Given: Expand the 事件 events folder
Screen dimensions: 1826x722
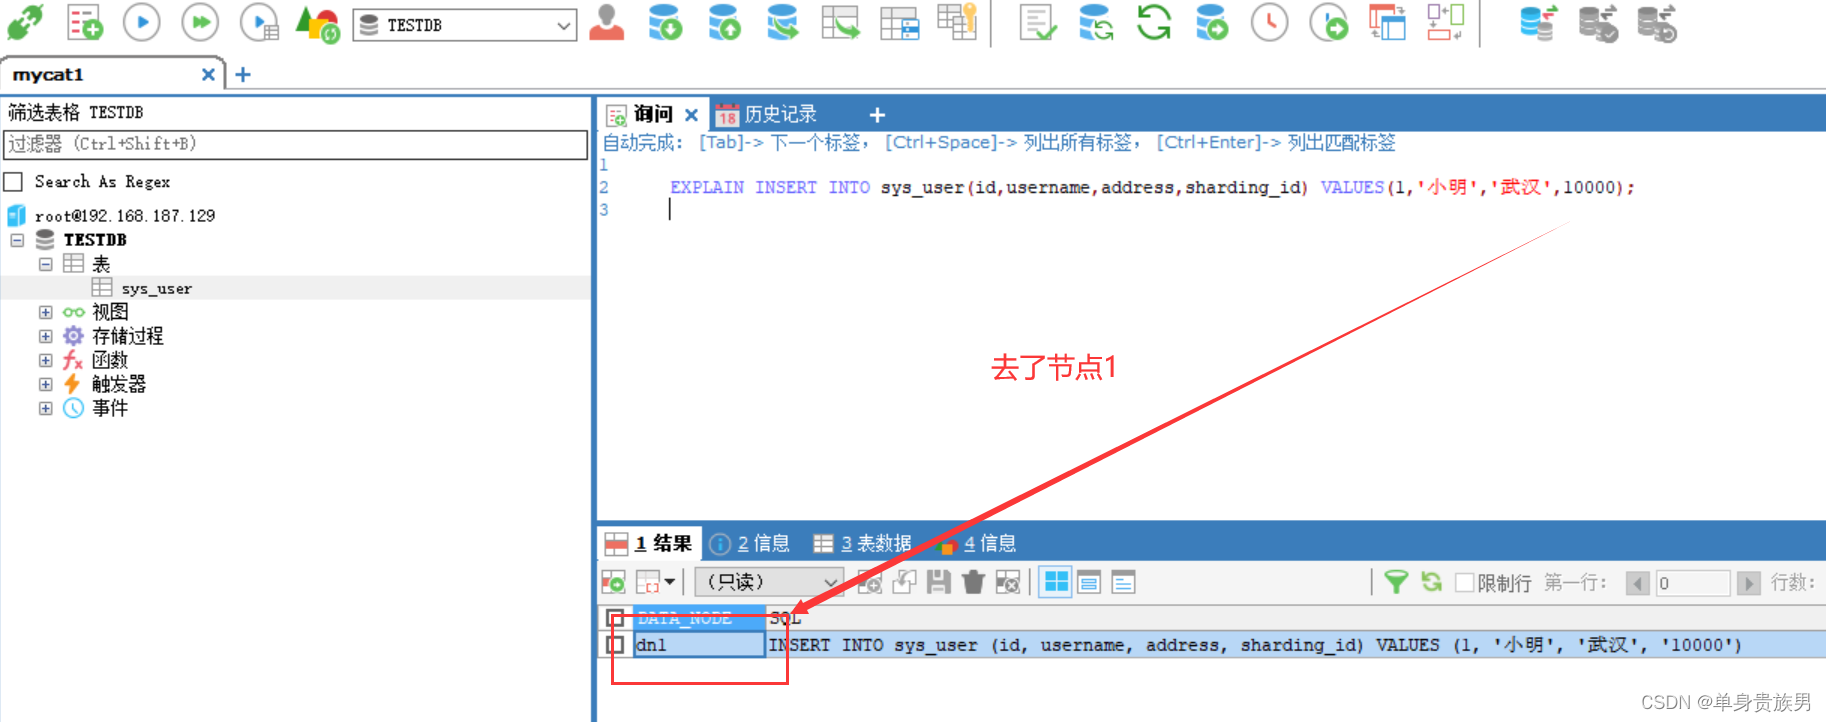Looking at the screenshot, I should point(45,408).
